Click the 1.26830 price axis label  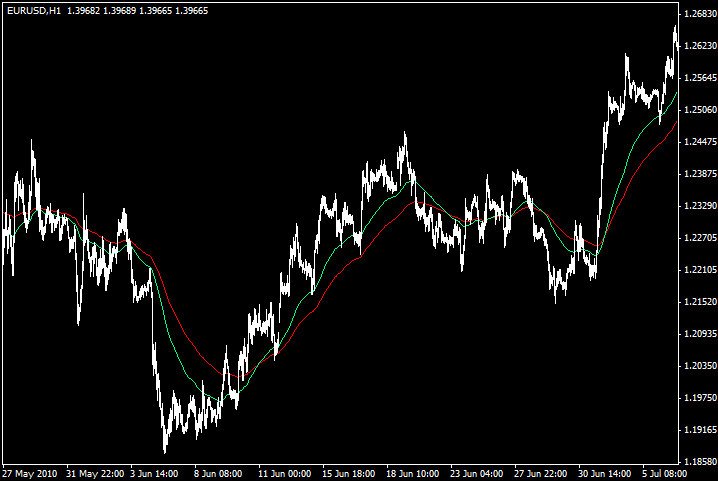tap(698, 14)
